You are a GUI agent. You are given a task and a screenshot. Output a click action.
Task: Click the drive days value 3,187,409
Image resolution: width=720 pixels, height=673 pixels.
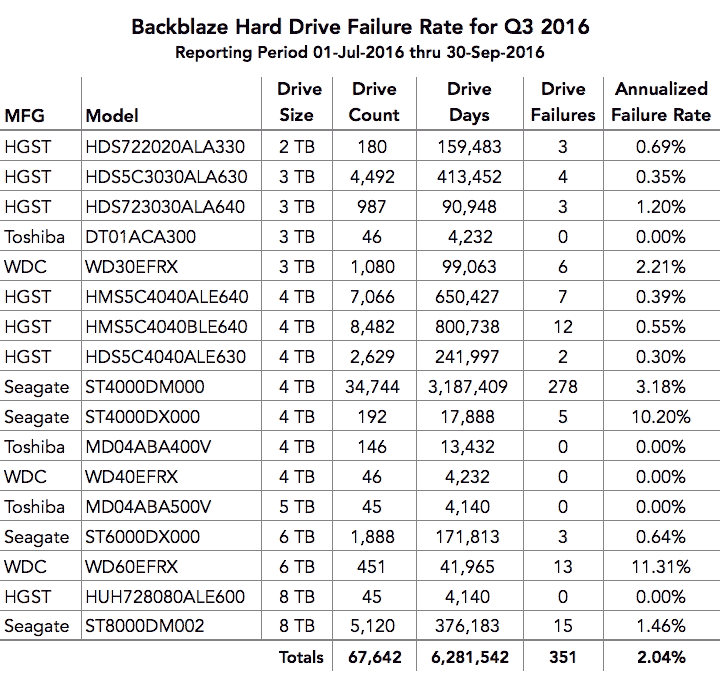469,387
